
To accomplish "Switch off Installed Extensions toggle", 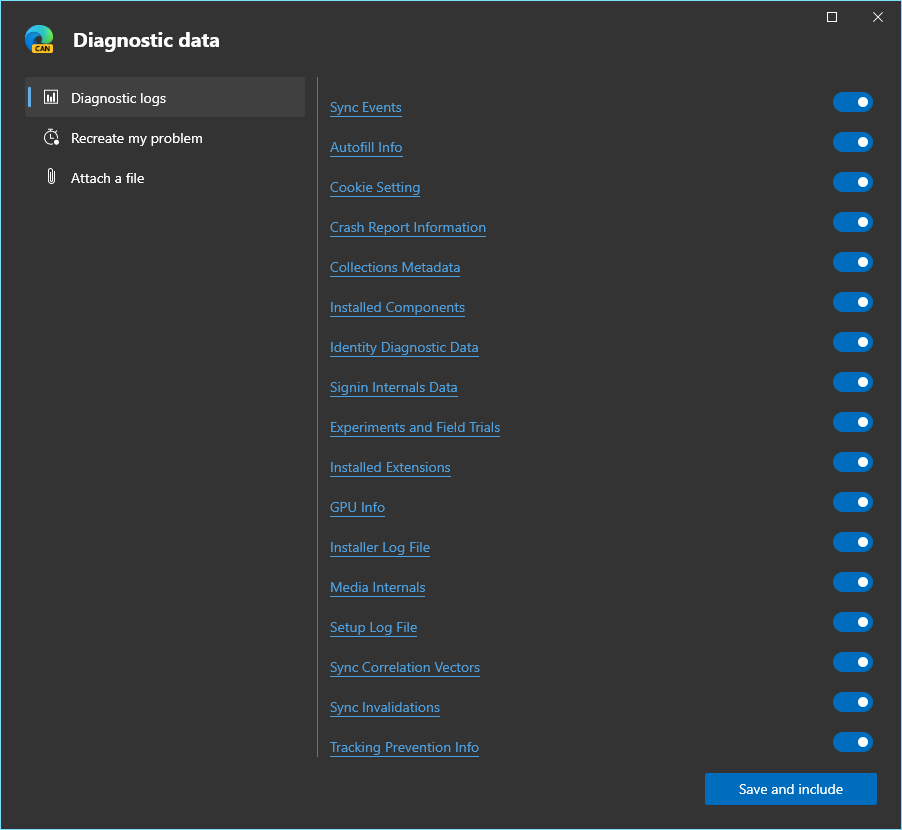I will pyautogui.click(x=853, y=462).
